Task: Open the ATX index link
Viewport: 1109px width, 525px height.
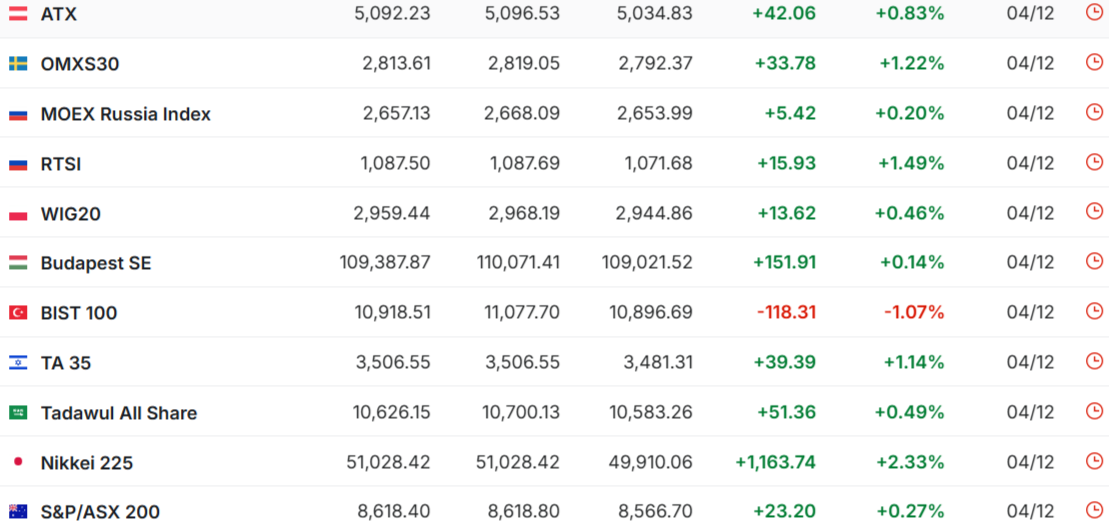Action: point(59,14)
